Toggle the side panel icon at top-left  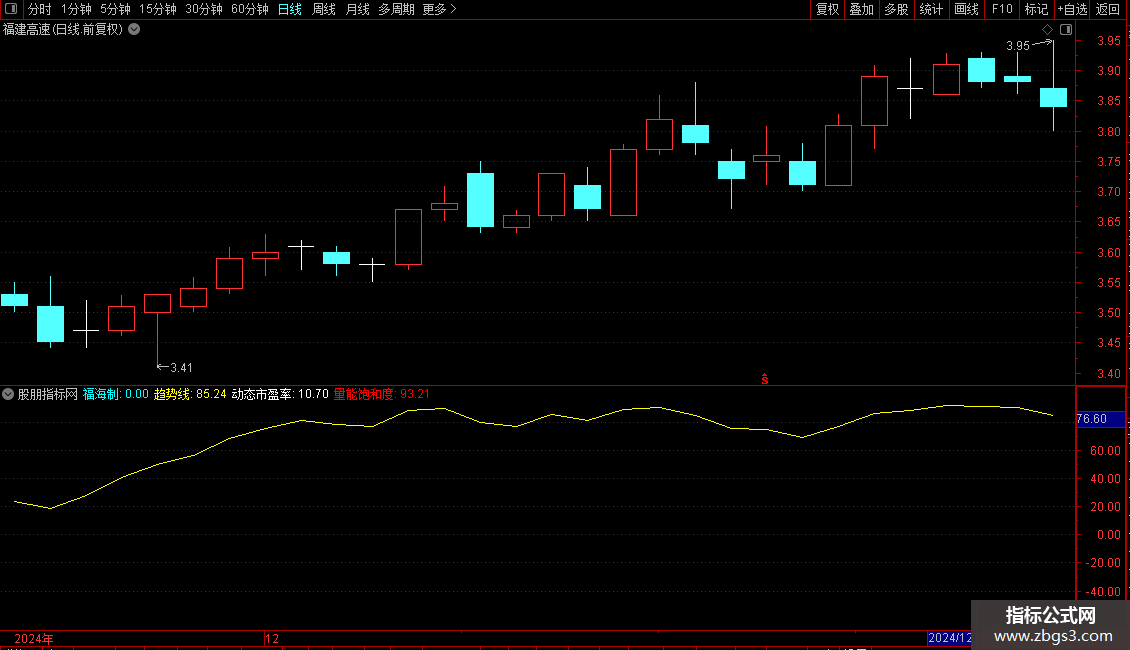(x=11, y=9)
